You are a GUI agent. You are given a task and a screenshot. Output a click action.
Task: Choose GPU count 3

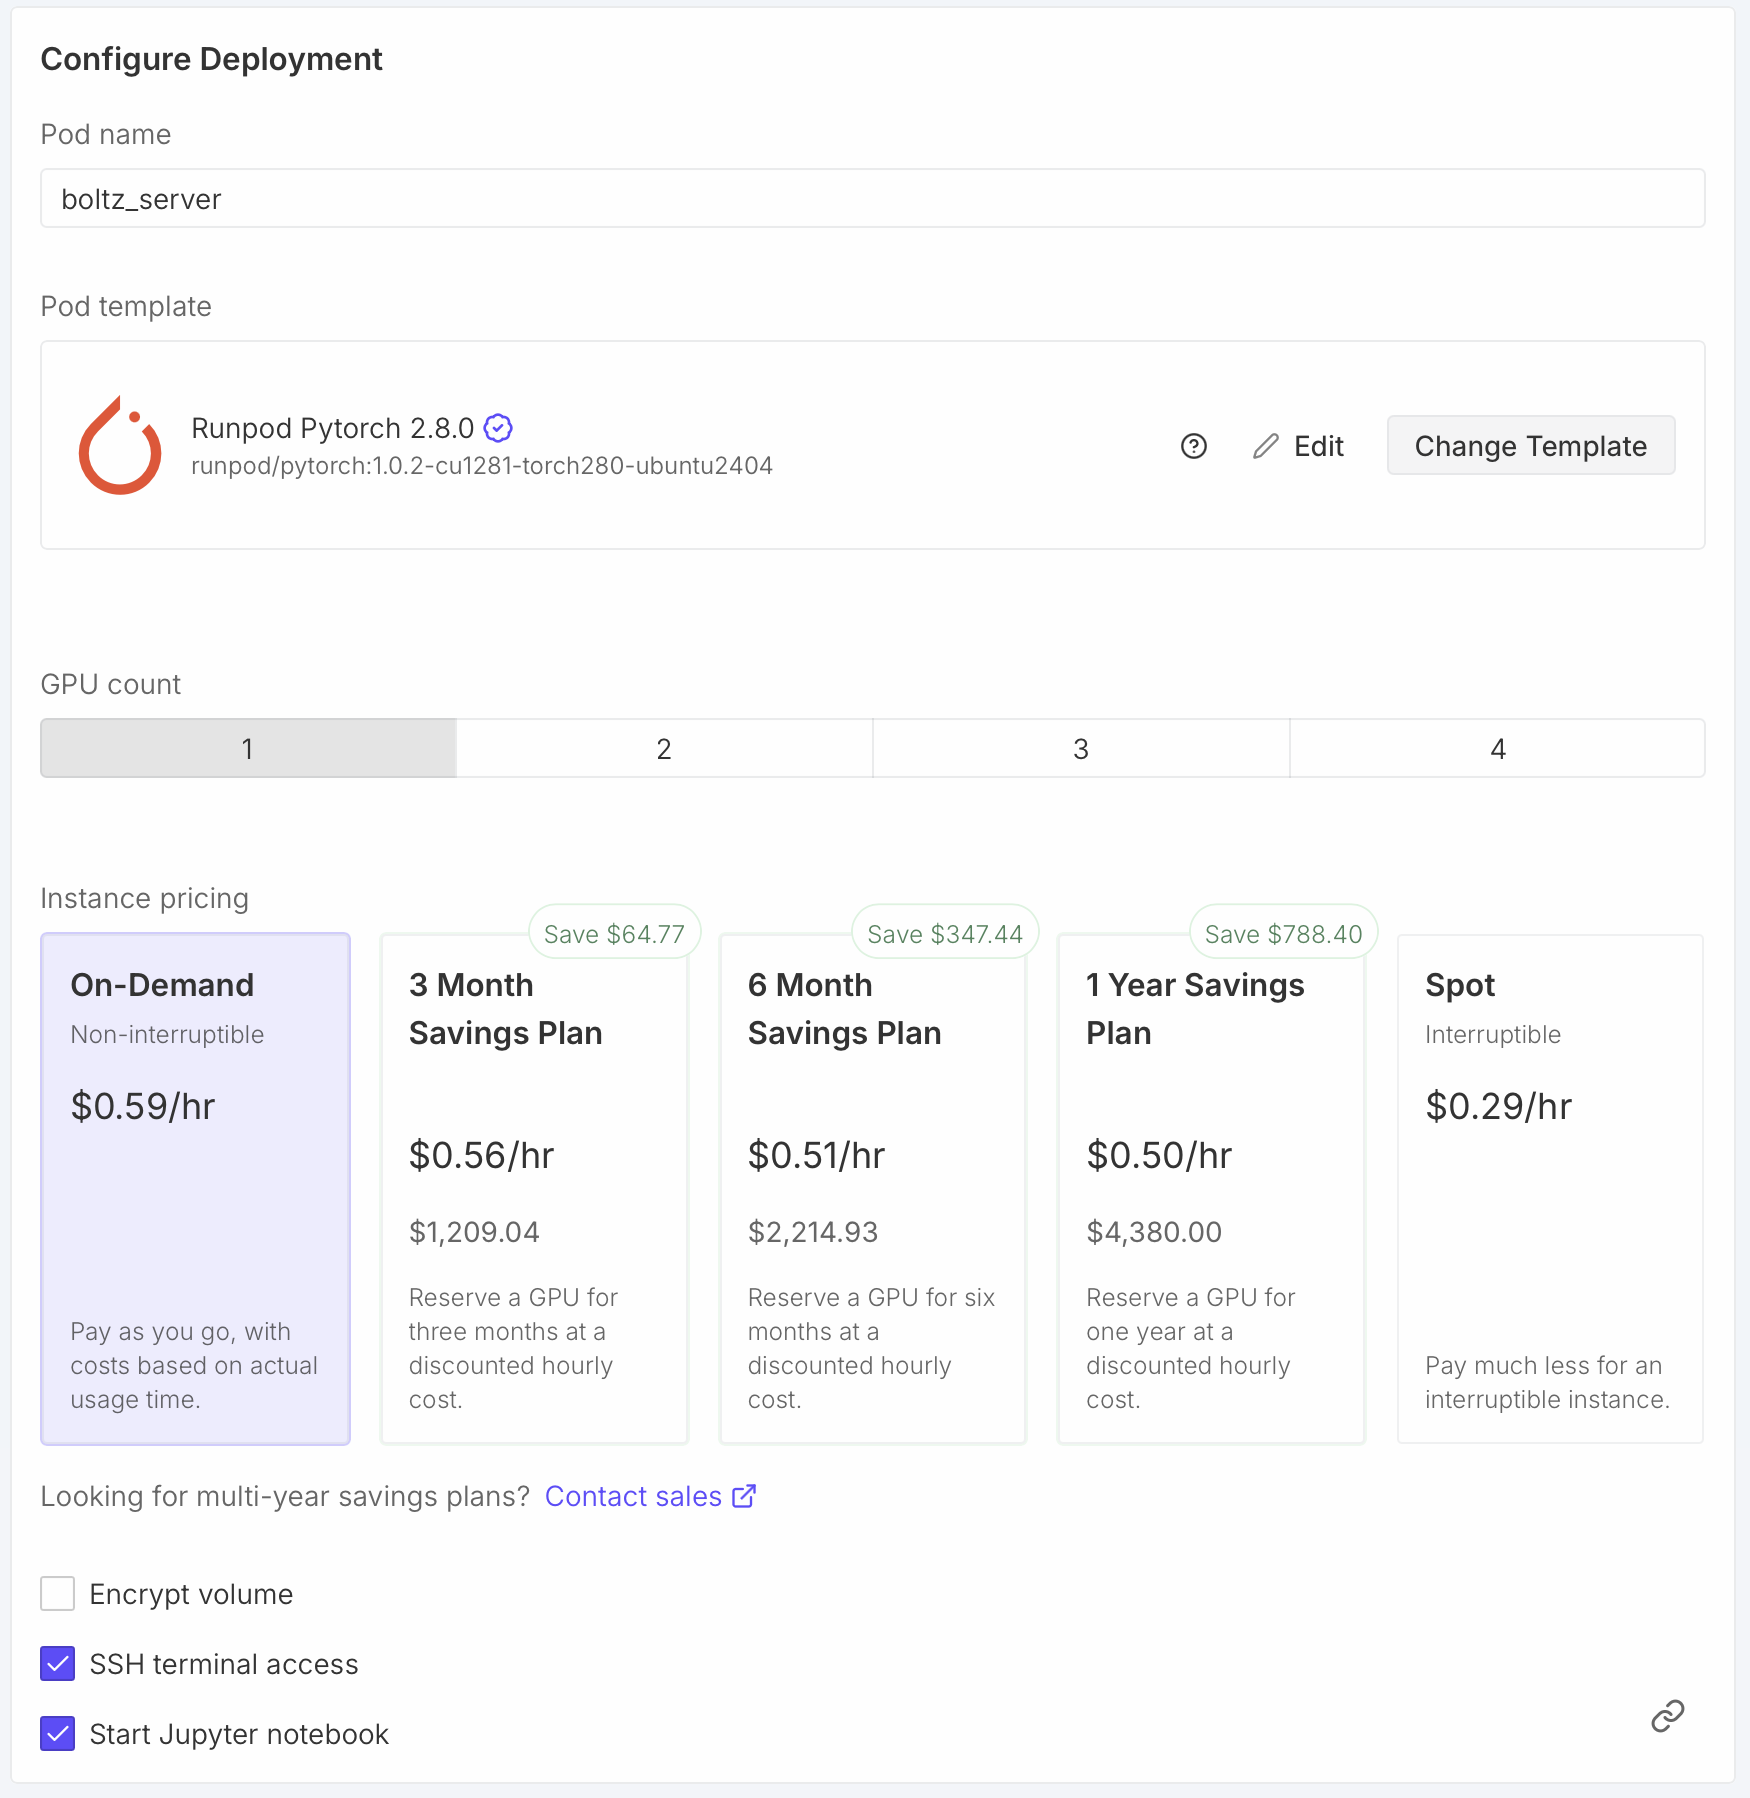[x=1080, y=749]
